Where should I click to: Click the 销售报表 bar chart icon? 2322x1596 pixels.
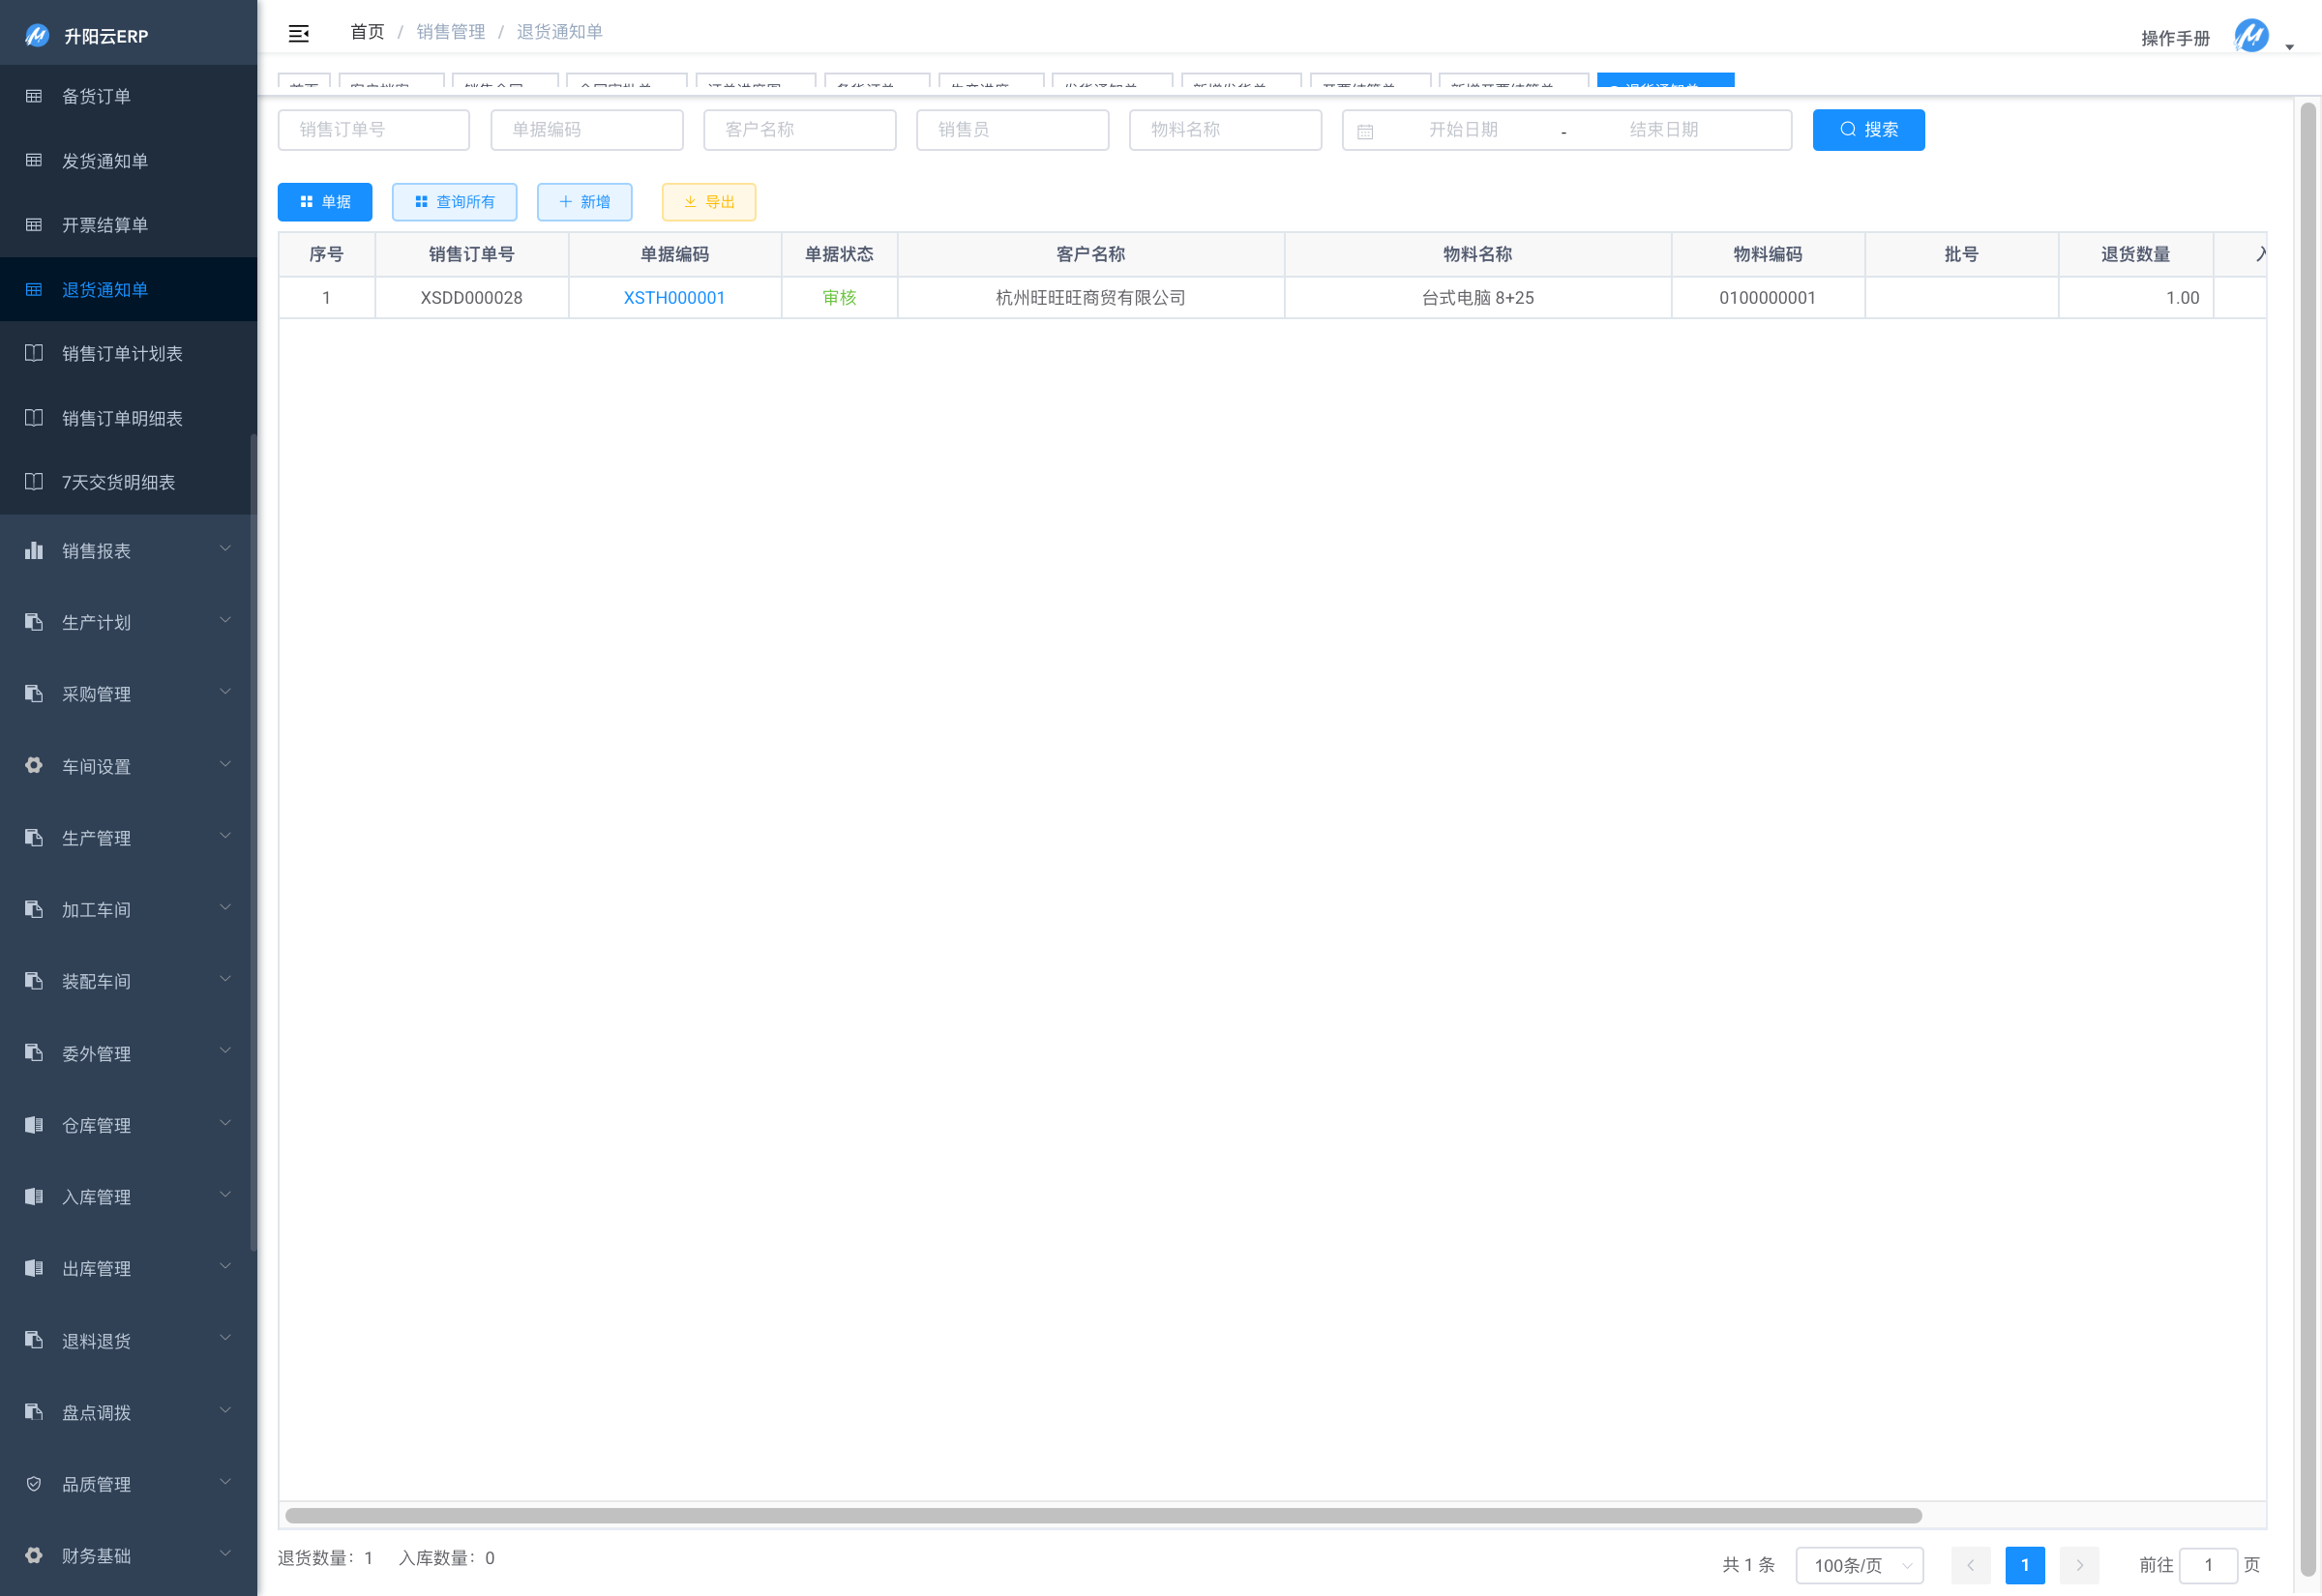tap(34, 550)
